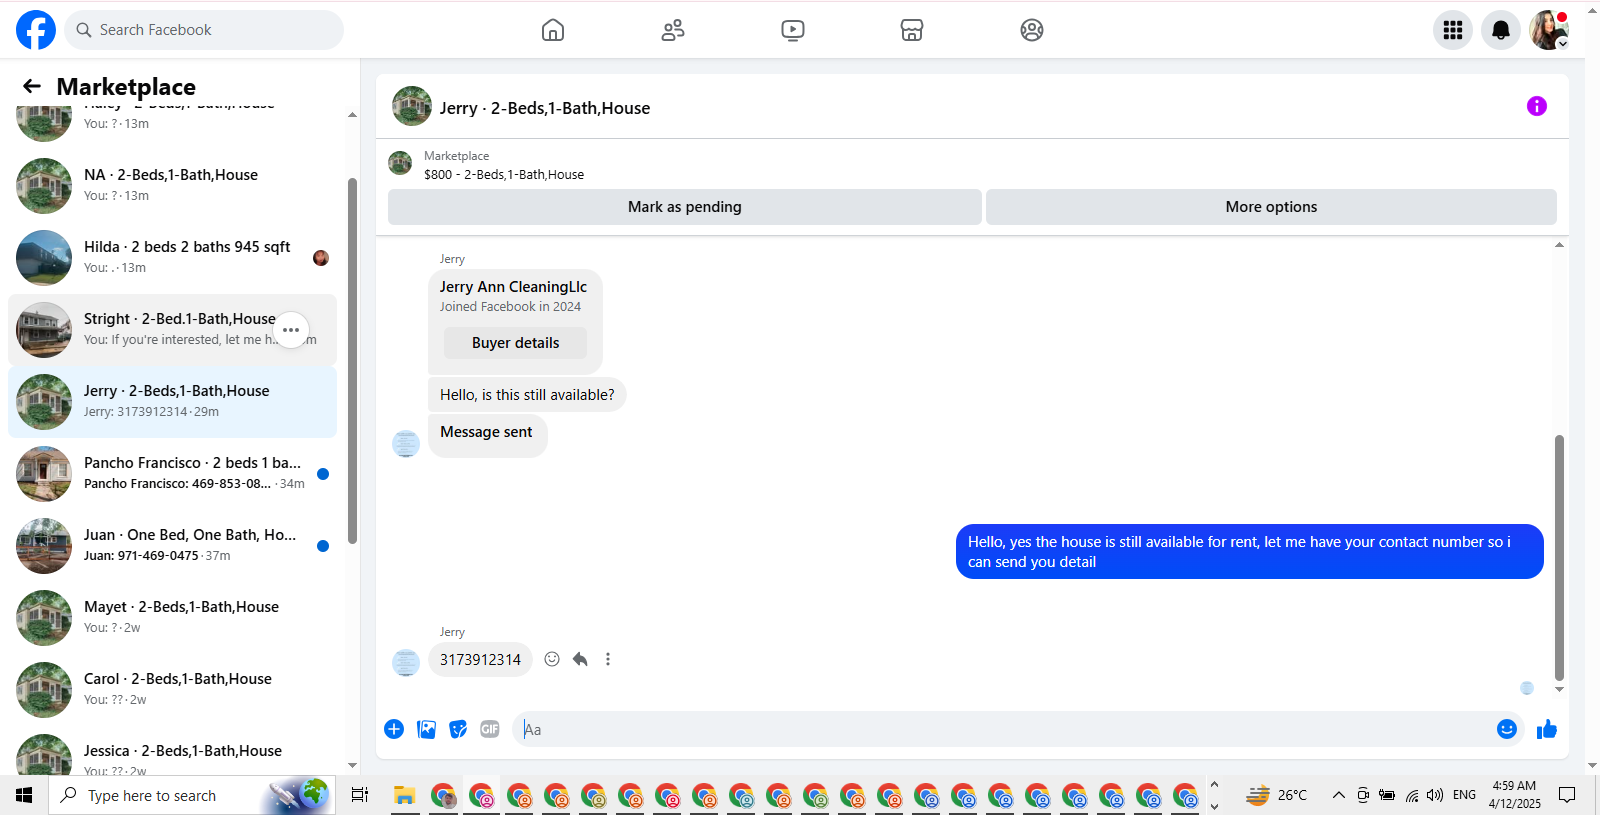Open the Stright 2-Bed.1-Bath,House conversation
Image resolution: width=1600 pixels, height=815 pixels.
point(172,329)
